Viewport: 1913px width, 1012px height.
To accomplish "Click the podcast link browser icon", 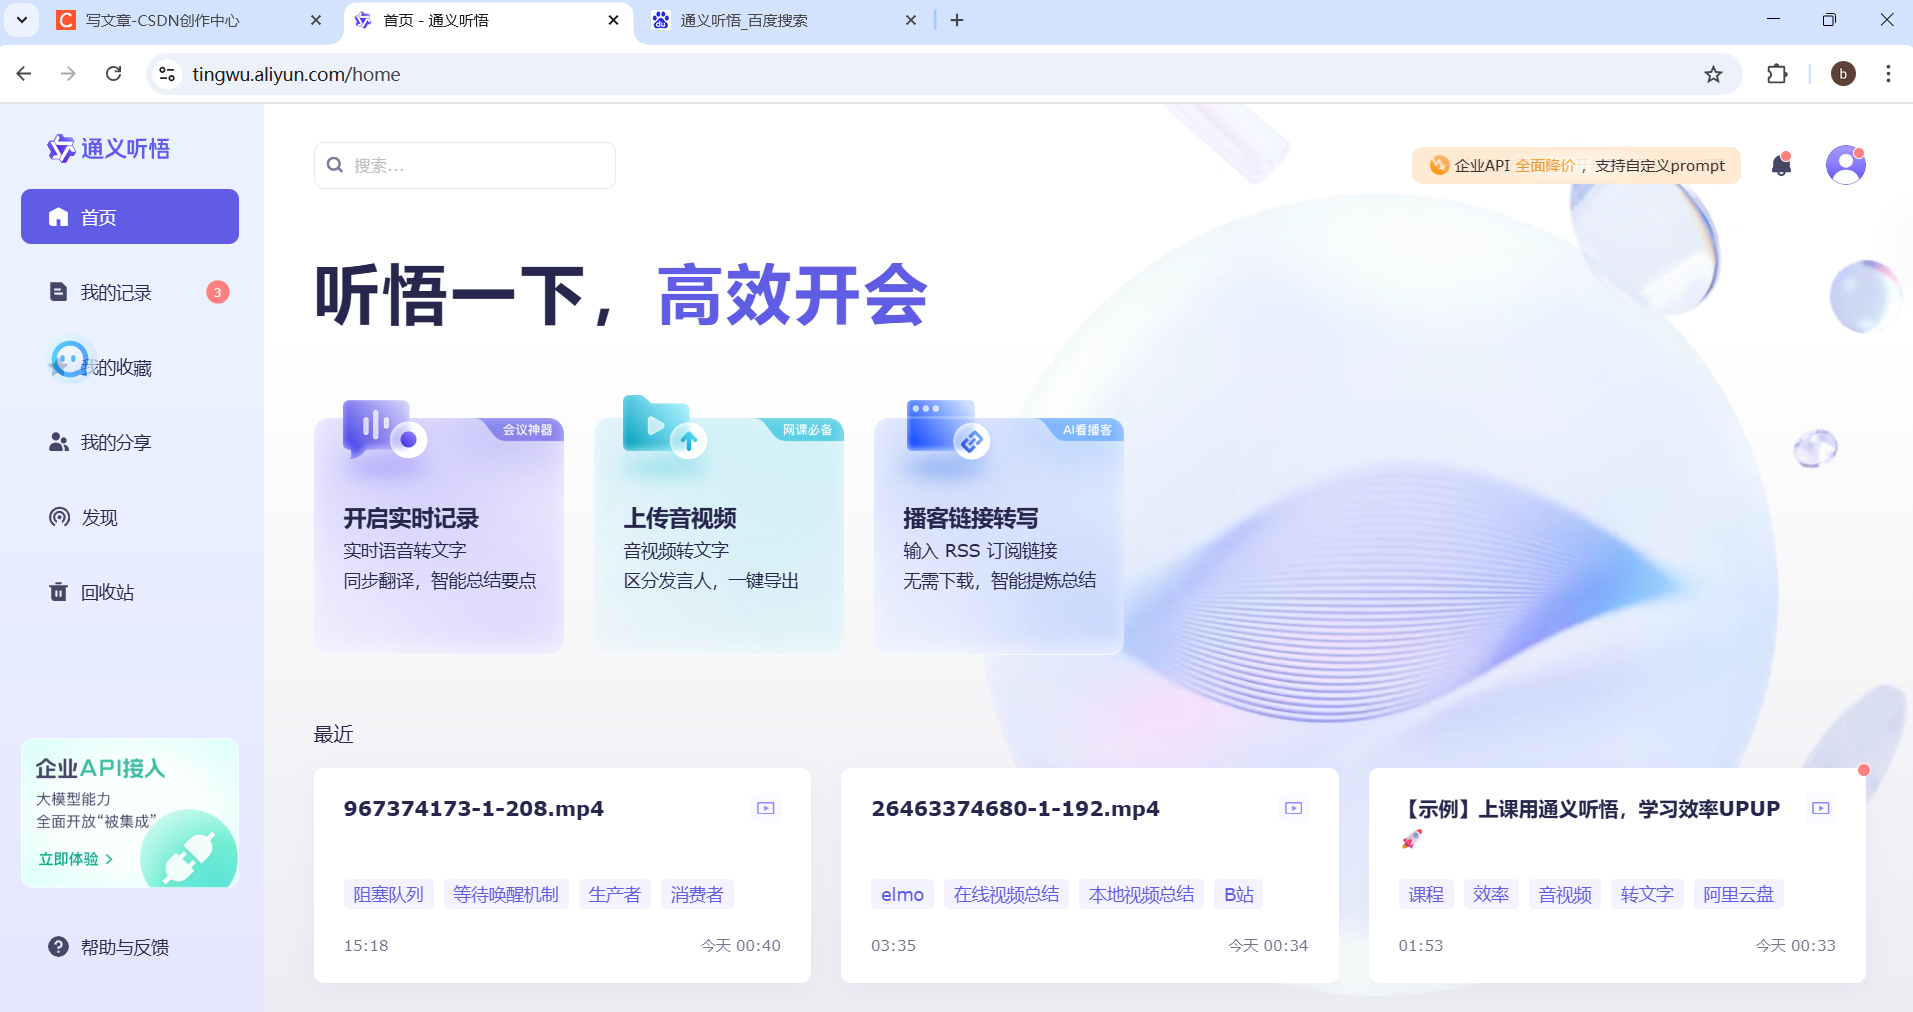I will 947,428.
